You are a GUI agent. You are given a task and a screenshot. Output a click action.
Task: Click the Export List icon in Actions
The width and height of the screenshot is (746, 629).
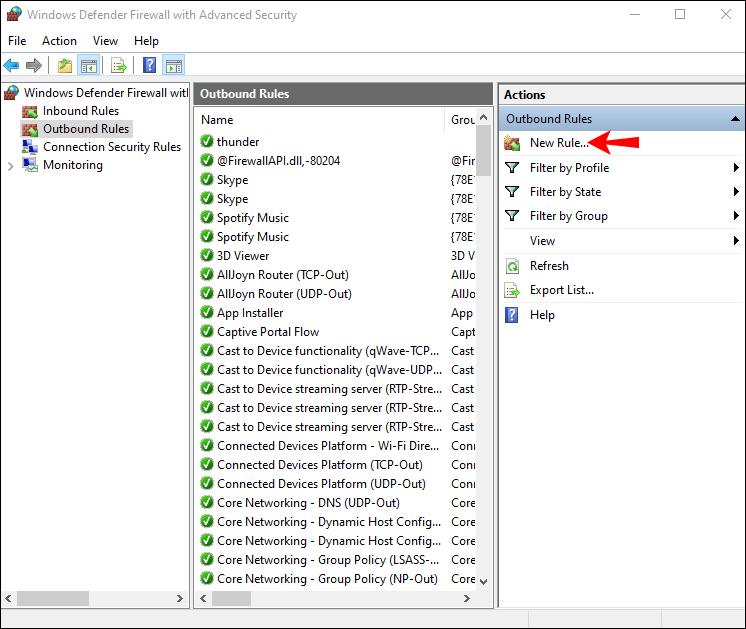pos(512,290)
